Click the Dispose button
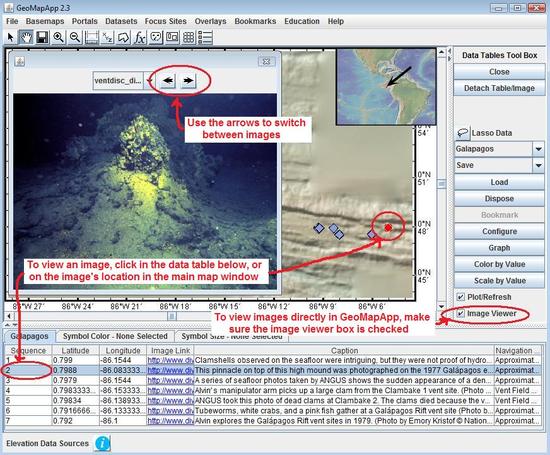 click(499, 199)
